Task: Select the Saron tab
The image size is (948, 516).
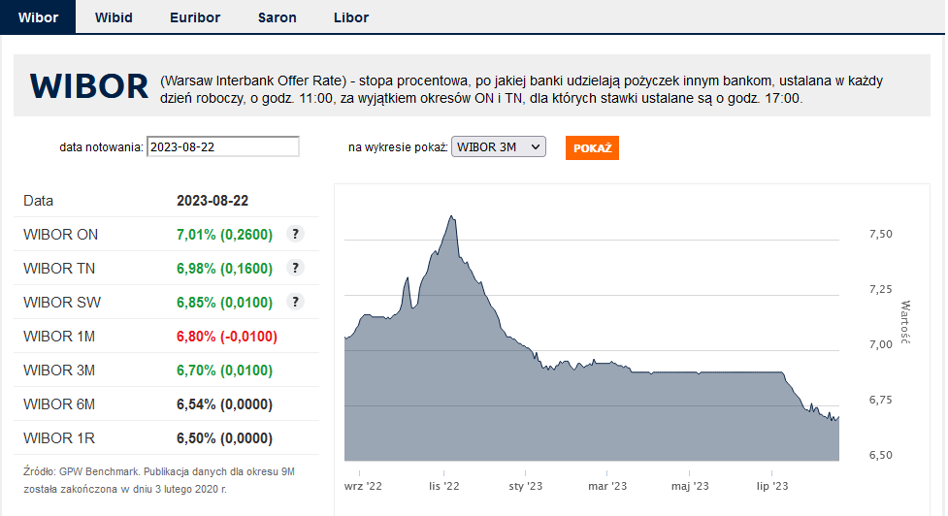Action: click(277, 17)
